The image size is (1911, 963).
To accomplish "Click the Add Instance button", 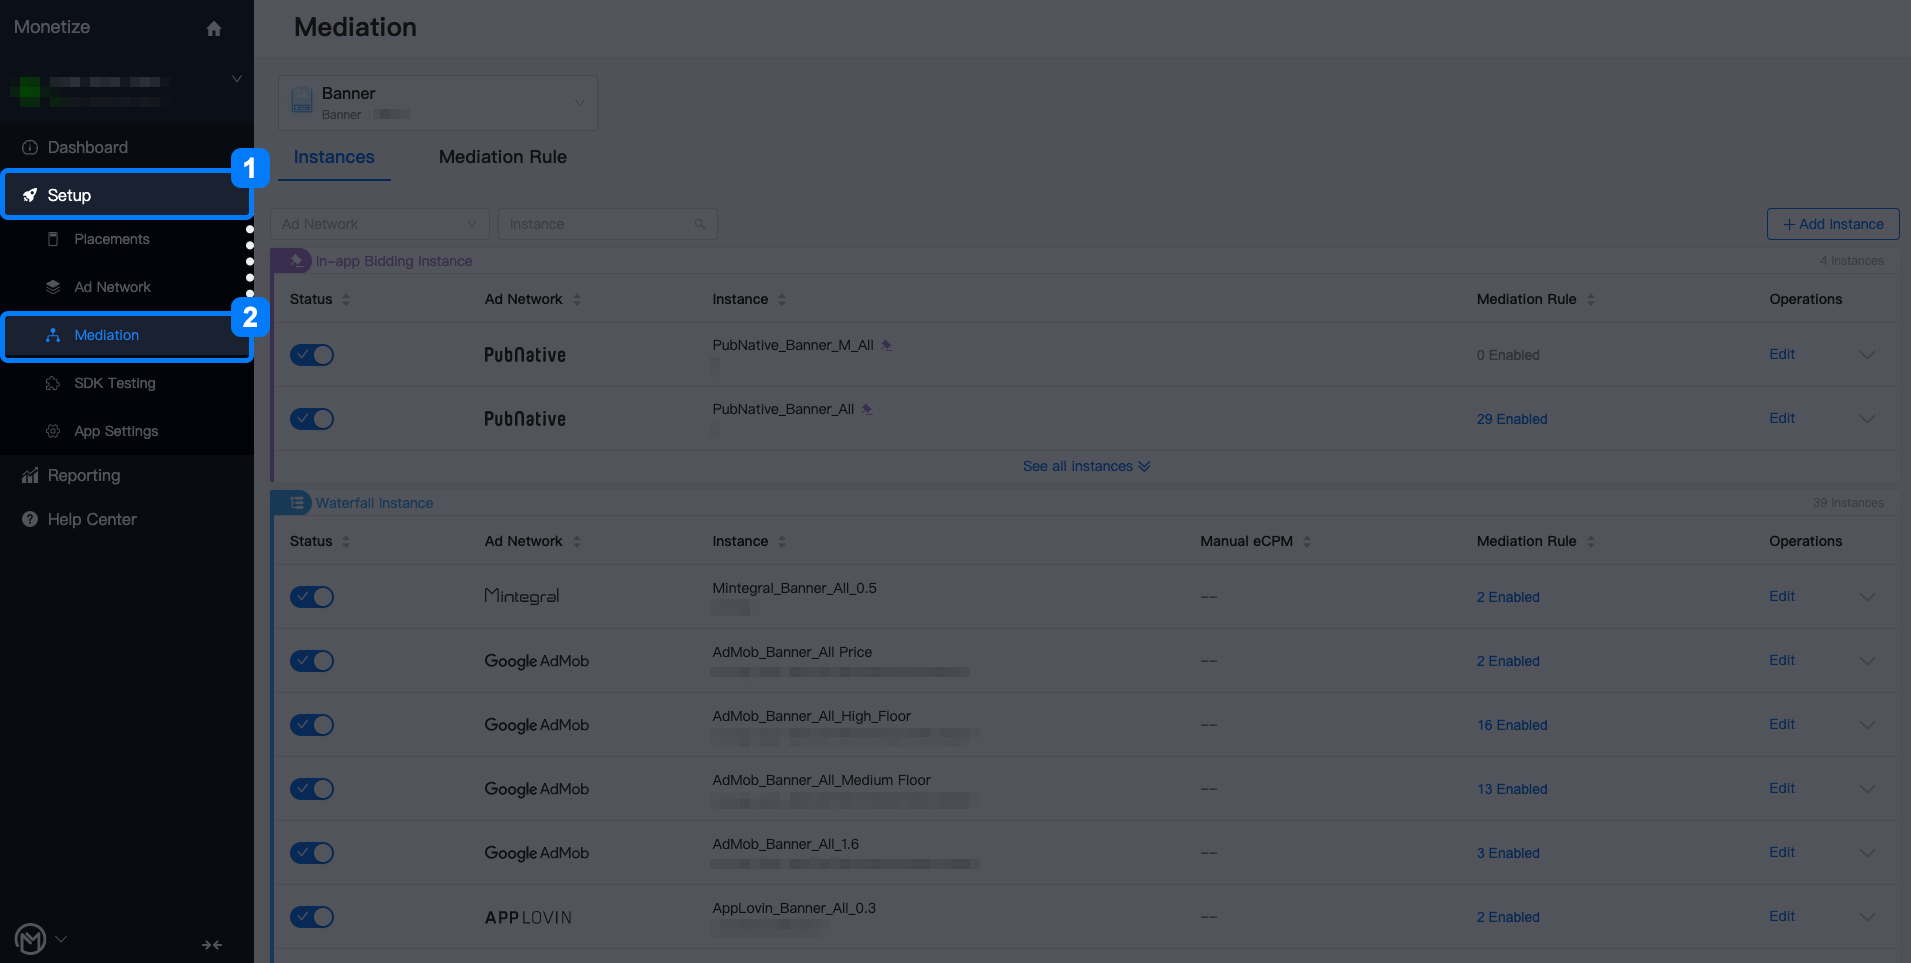I will [x=1833, y=224].
